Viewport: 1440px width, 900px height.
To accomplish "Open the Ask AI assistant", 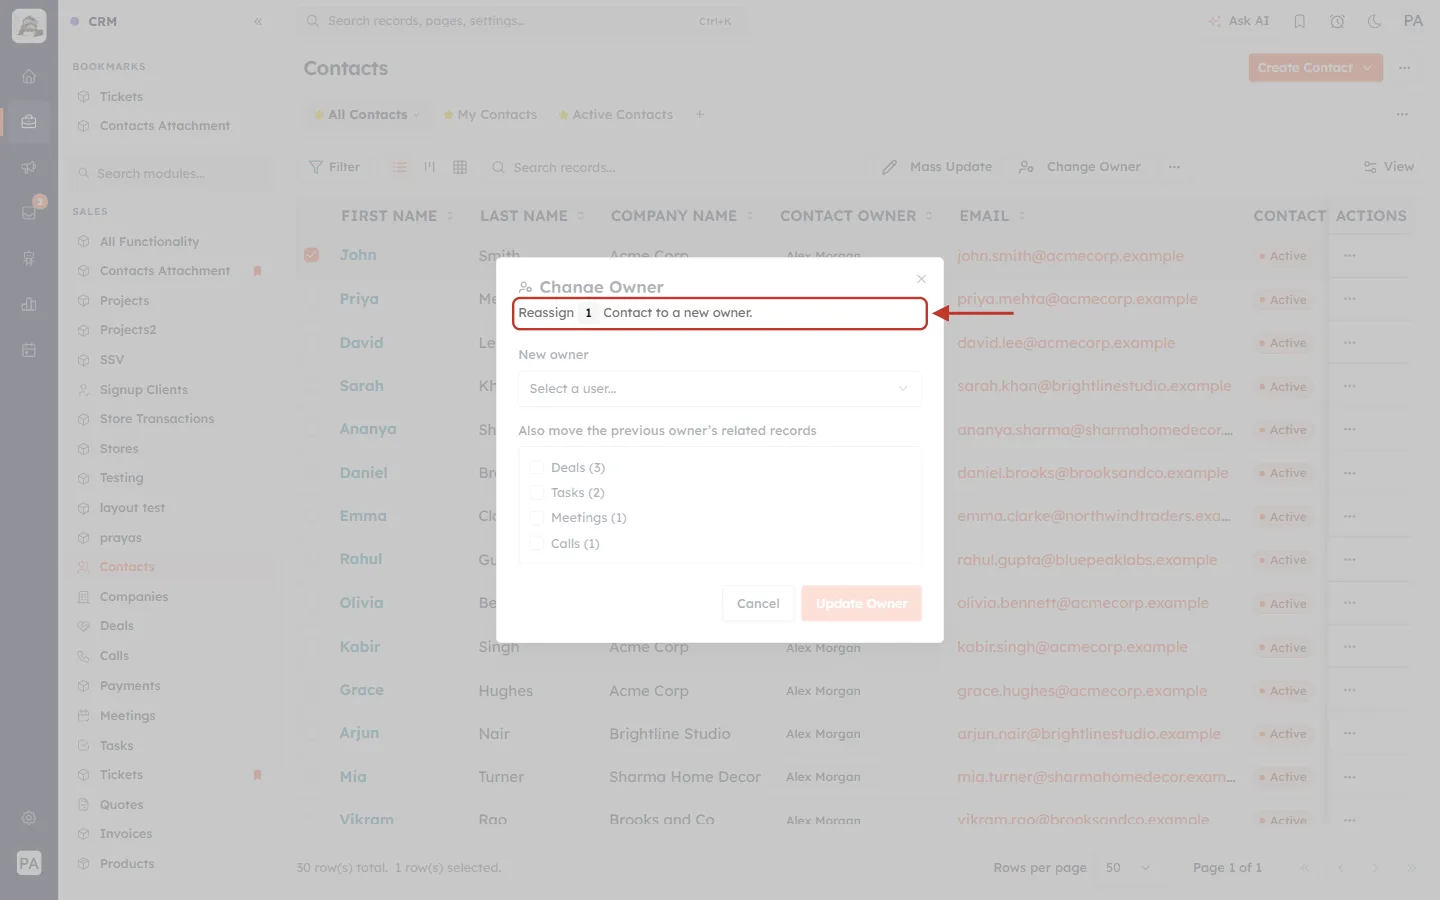I will [x=1238, y=21].
